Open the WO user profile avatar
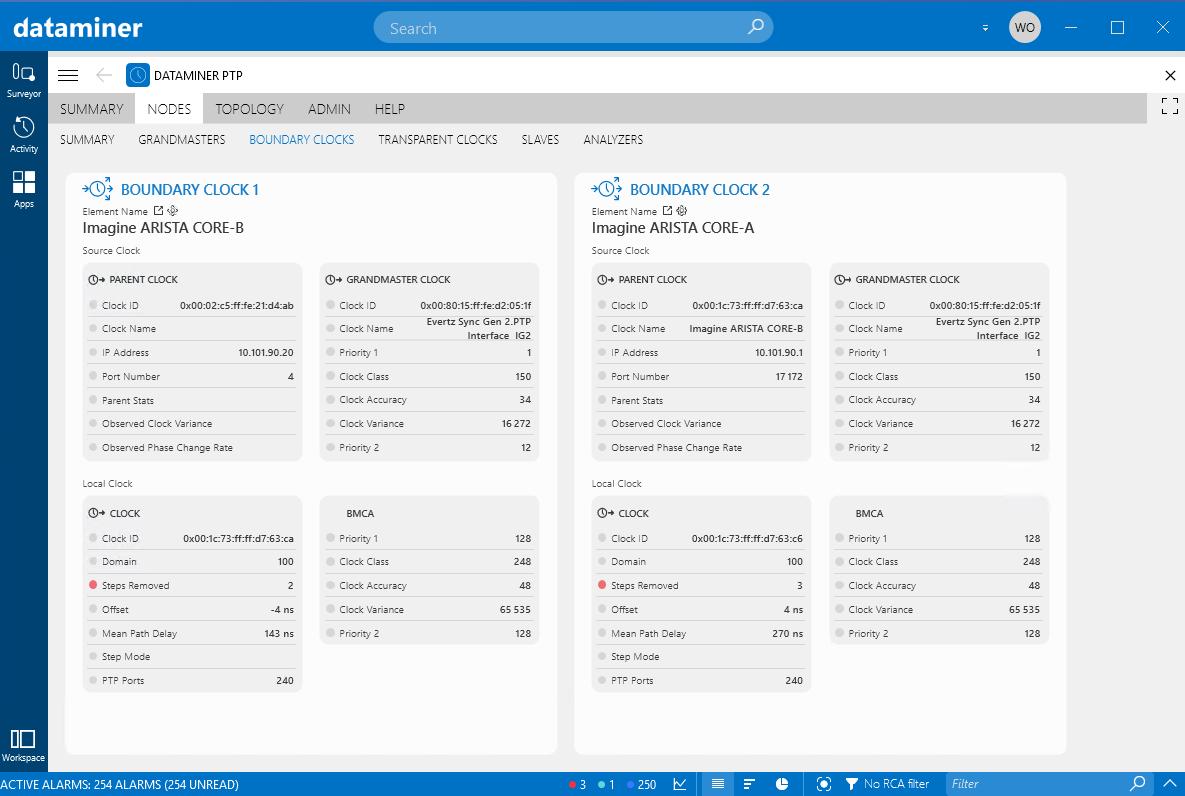Image resolution: width=1185 pixels, height=796 pixels. tap(1025, 27)
